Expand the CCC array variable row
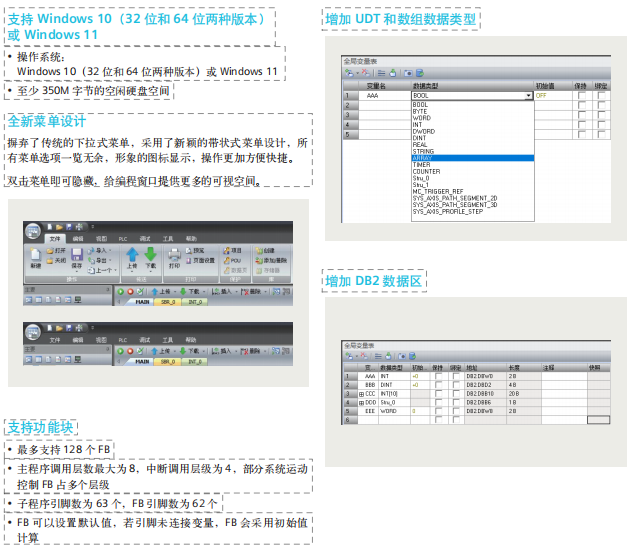 click(x=362, y=394)
